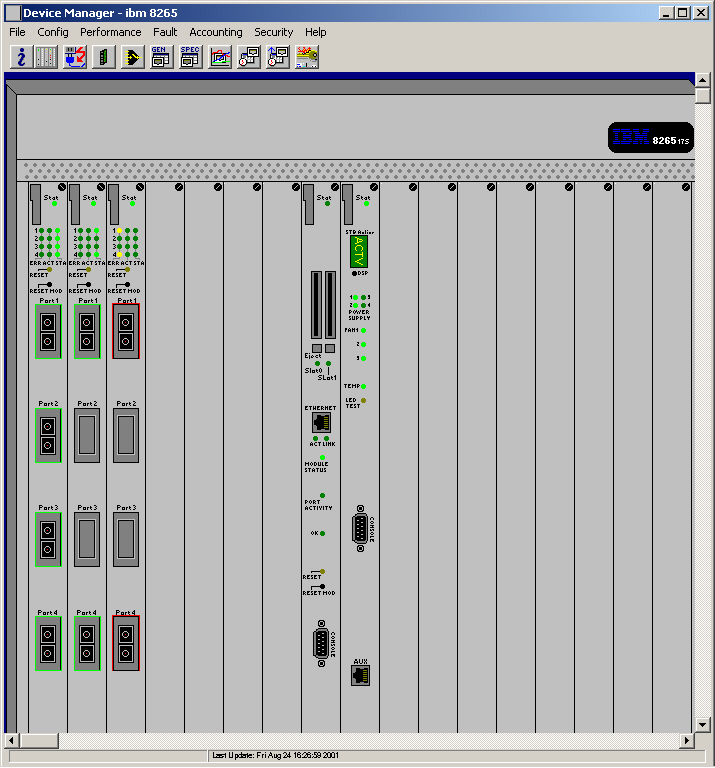715x768 pixels.
Task: Toggle RESET switch on the controller module
Action: click(x=319, y=571)
